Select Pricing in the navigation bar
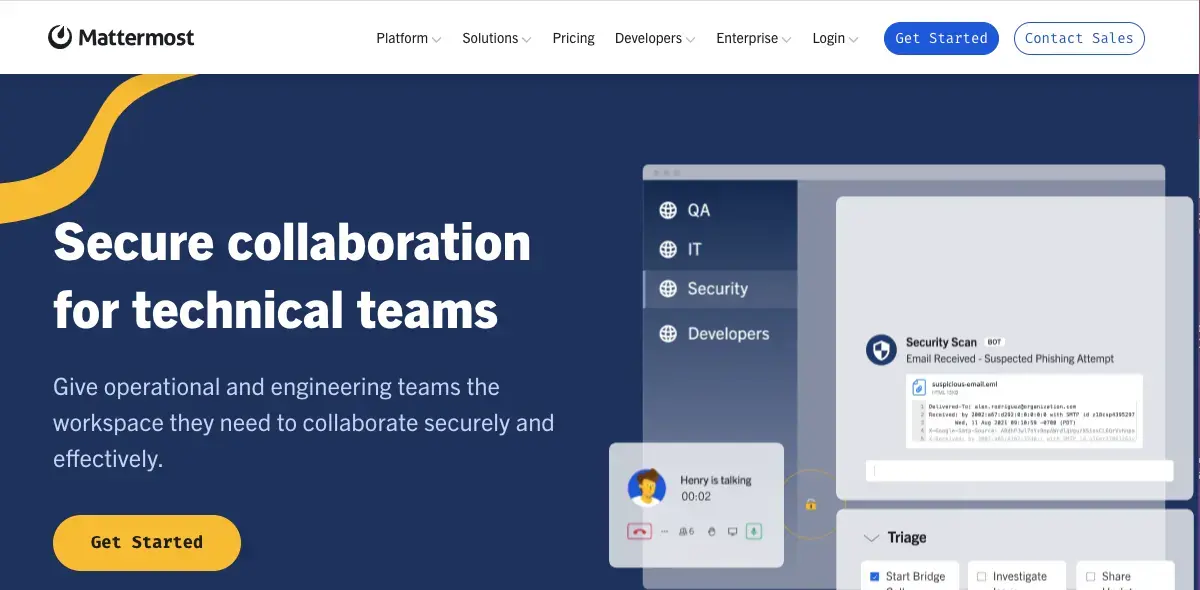 point(573,38)
